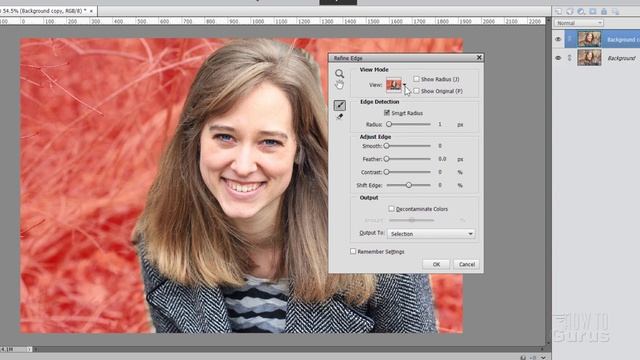Adjust the Feather slider
Viewport: 640px width, 360px height.
(x=408, y=159)
